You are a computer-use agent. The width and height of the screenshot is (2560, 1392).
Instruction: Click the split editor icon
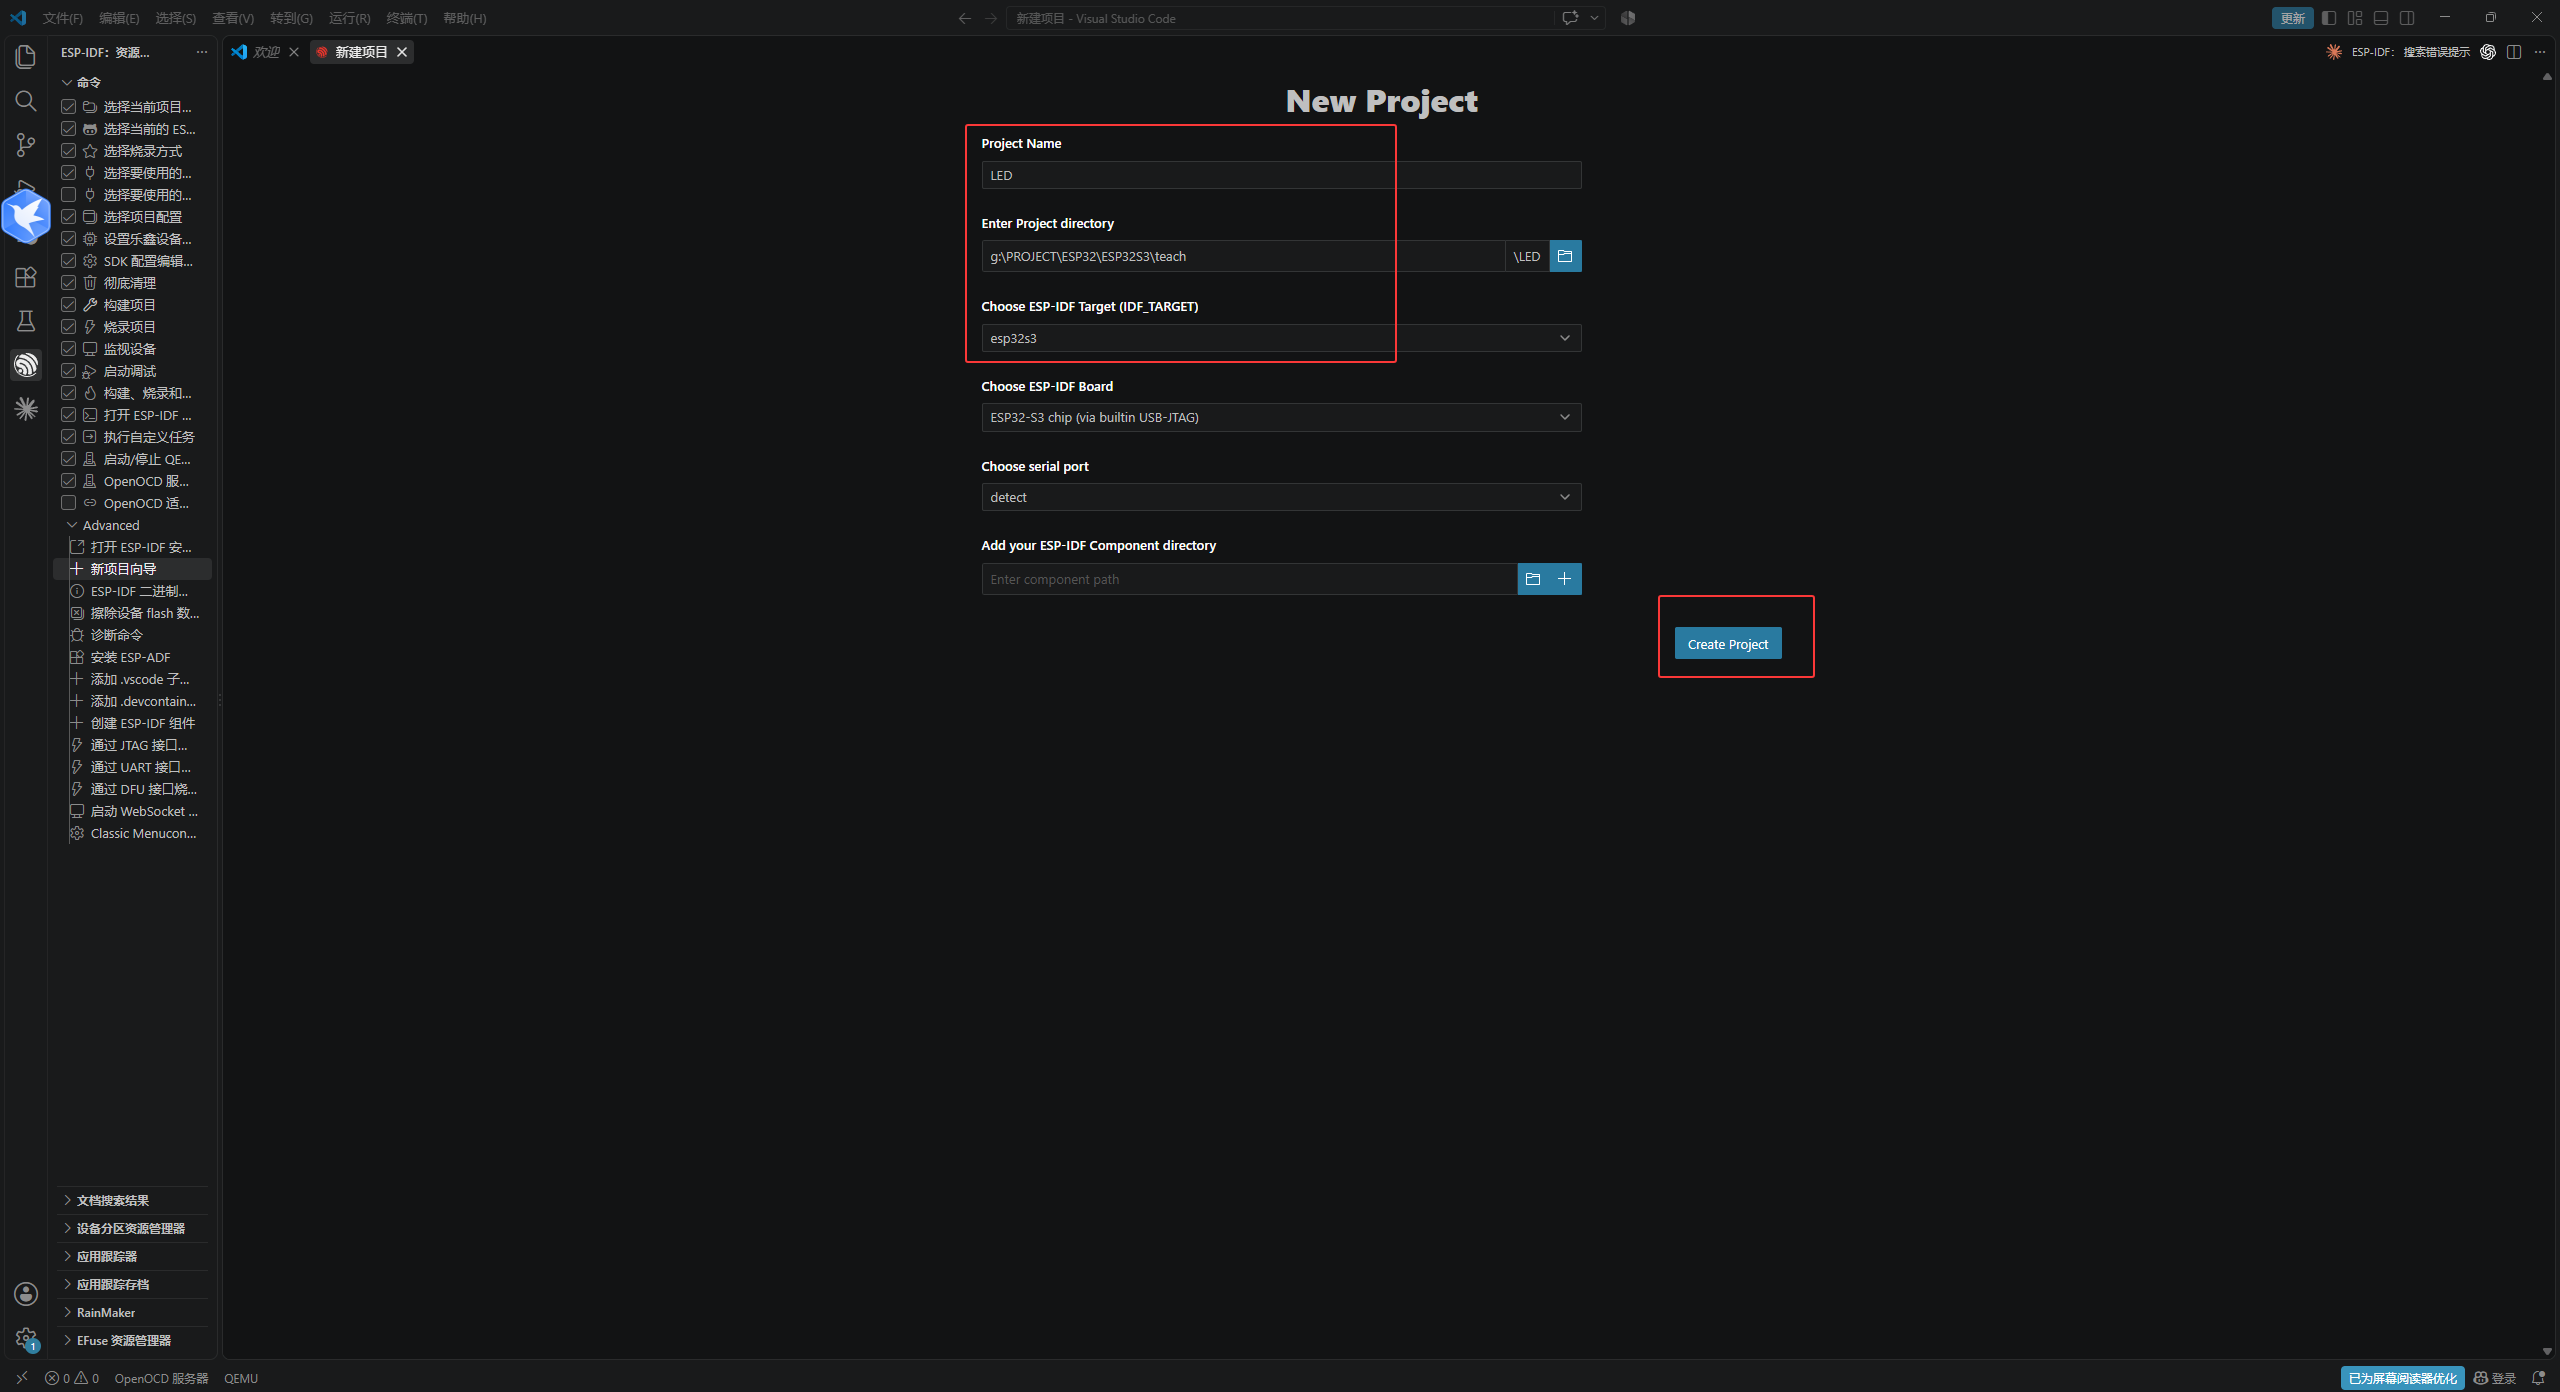point(2514,52)
